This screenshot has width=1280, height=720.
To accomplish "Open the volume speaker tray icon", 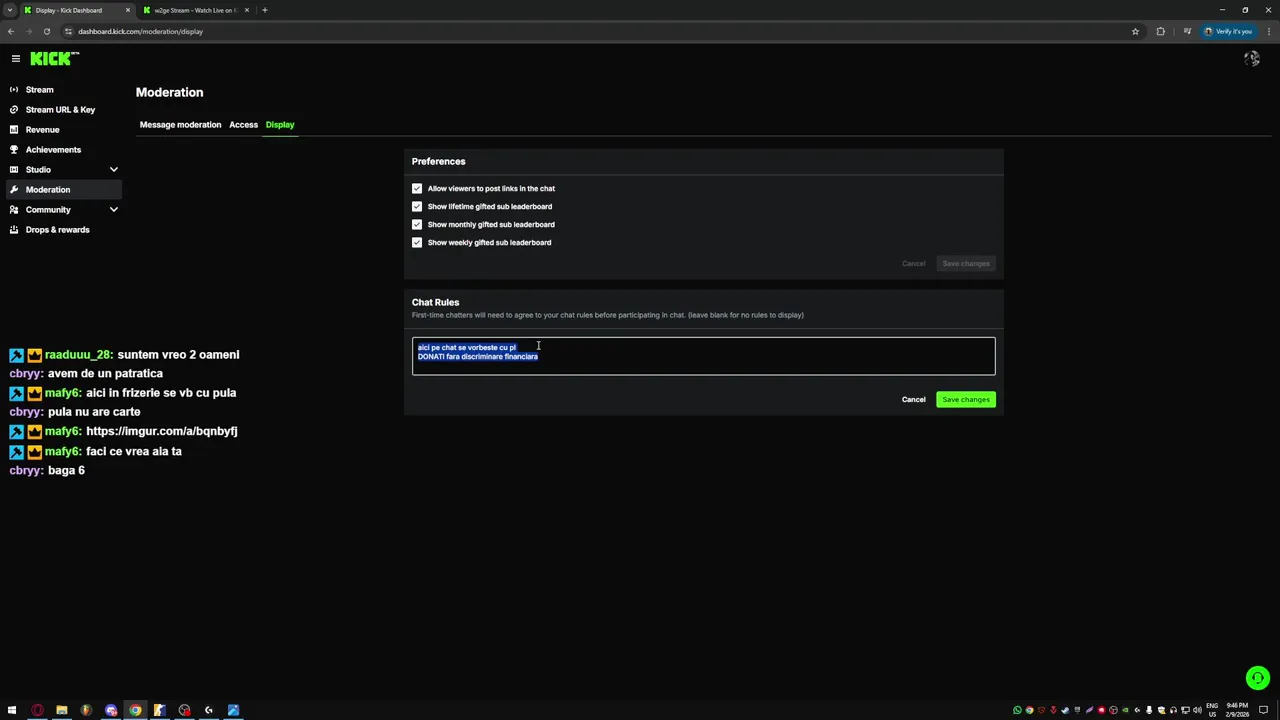I will [1197, 710].
